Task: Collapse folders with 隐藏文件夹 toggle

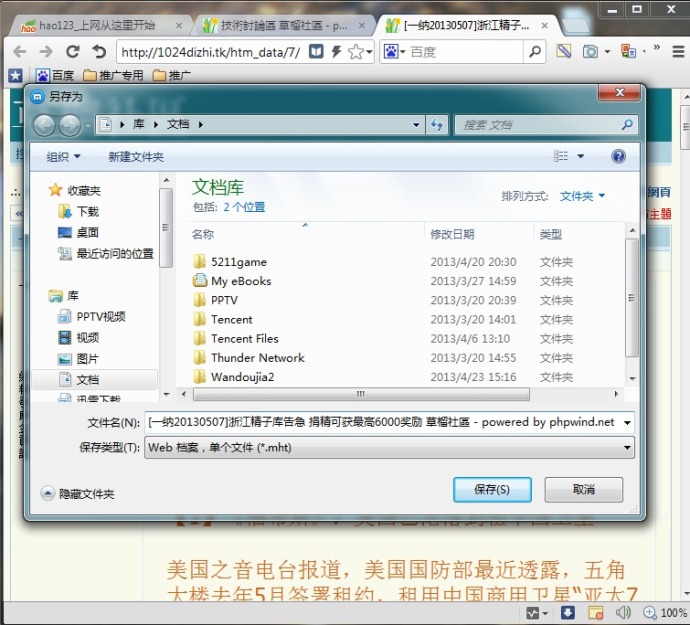Action: pyautogui.click(x=77, y=493)
